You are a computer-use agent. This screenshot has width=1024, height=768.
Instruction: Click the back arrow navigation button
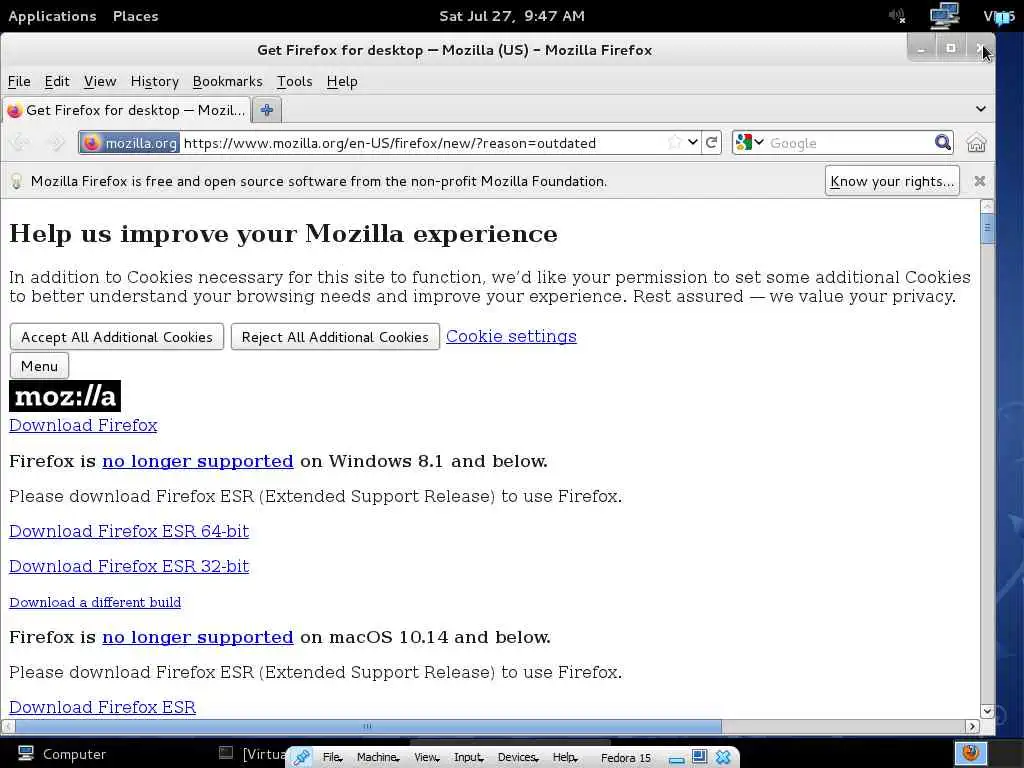point(20,142)
